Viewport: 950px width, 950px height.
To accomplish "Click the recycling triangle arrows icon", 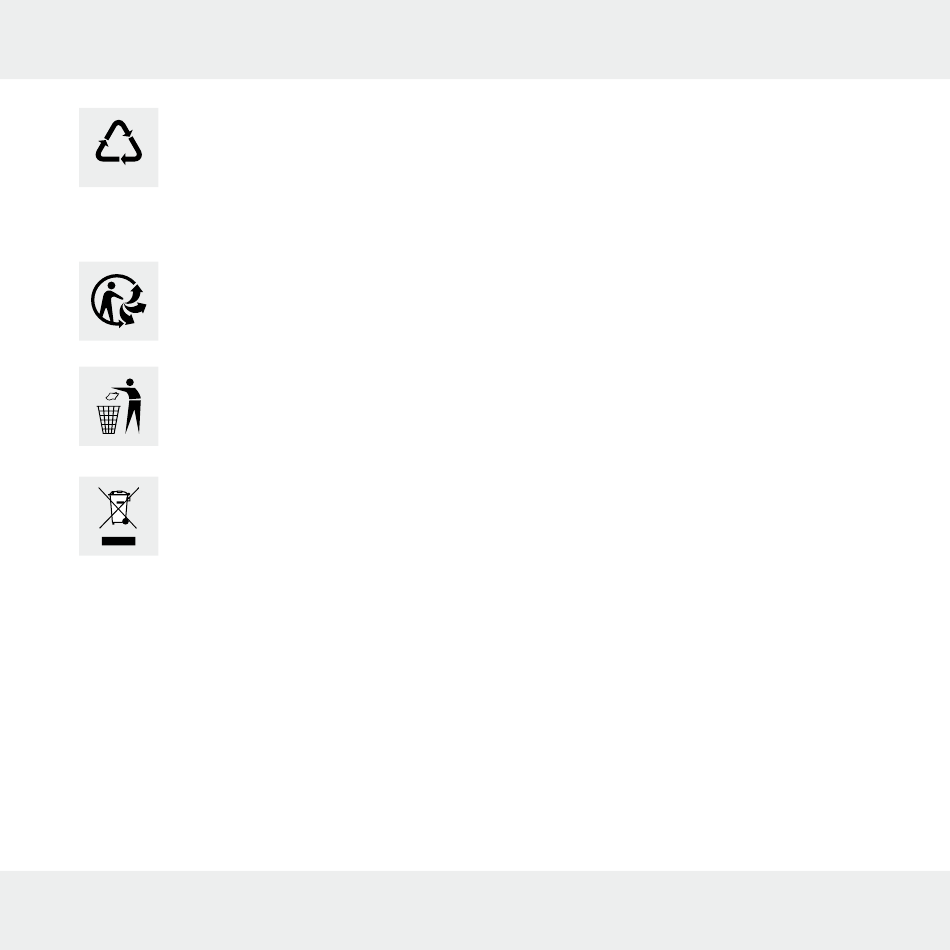I will 119,142.
